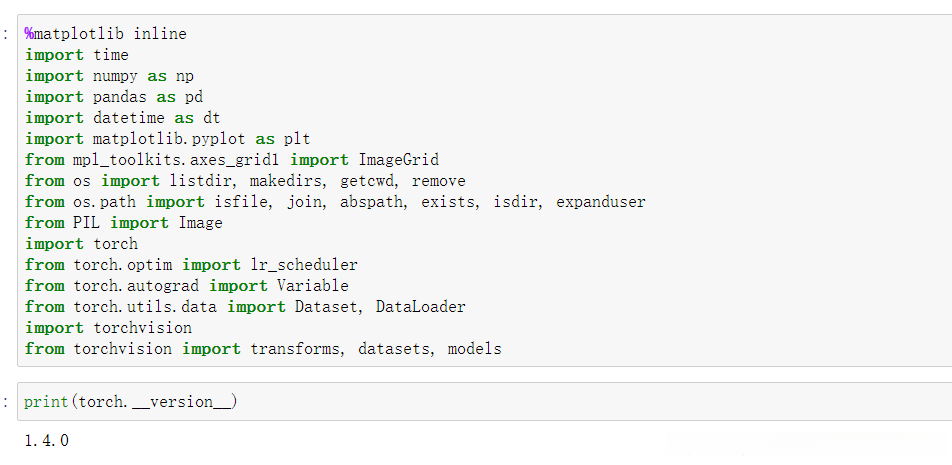Click the lr_scheduler import line
952x465 pixels.
coord(191,265)
